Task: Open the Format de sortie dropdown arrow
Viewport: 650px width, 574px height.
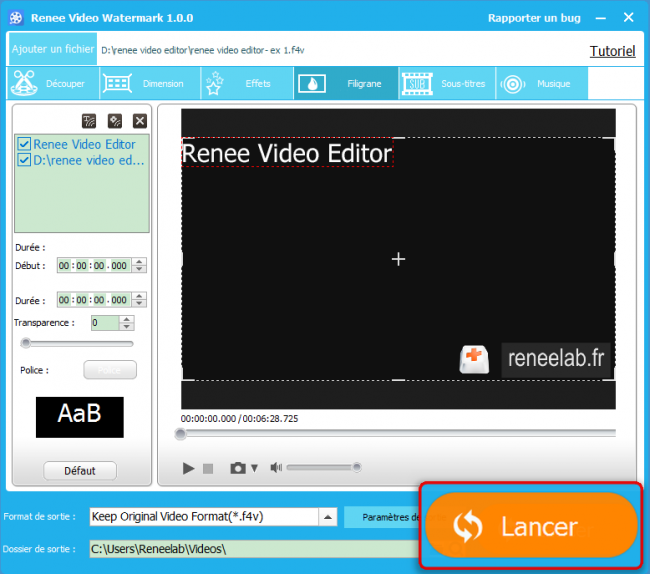Action: 328,517
